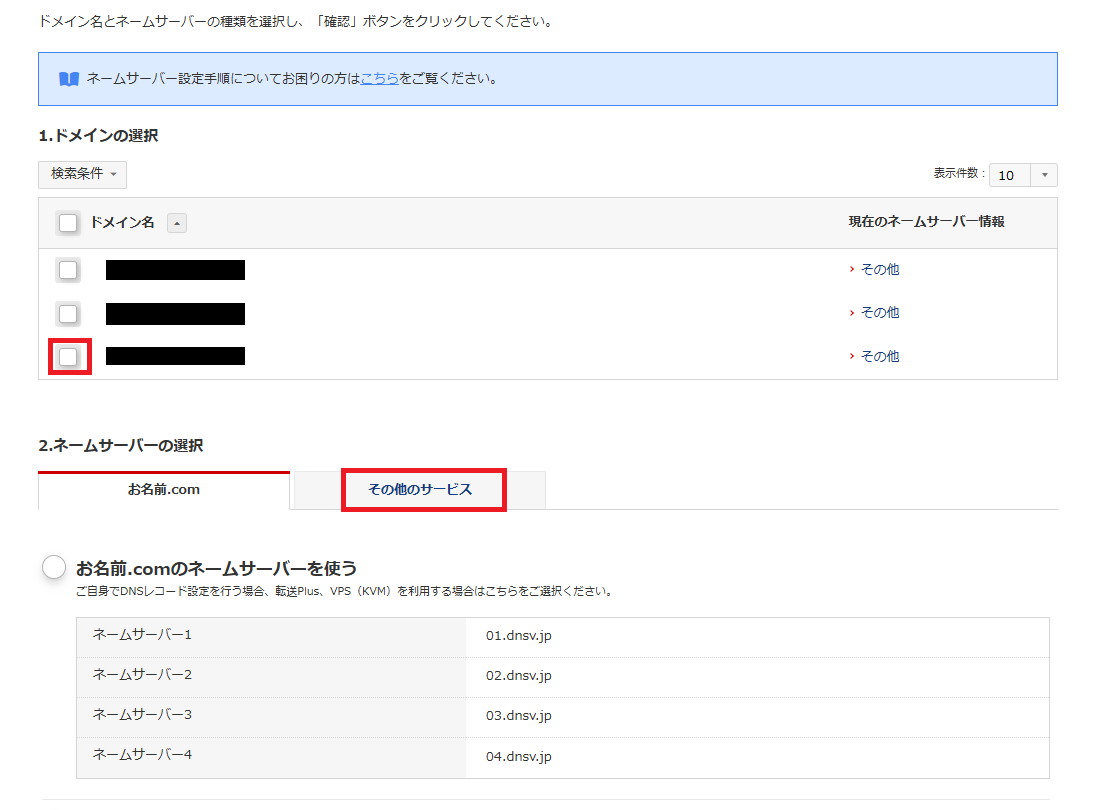
Task: Open the こちら help link
Action: 380,78
